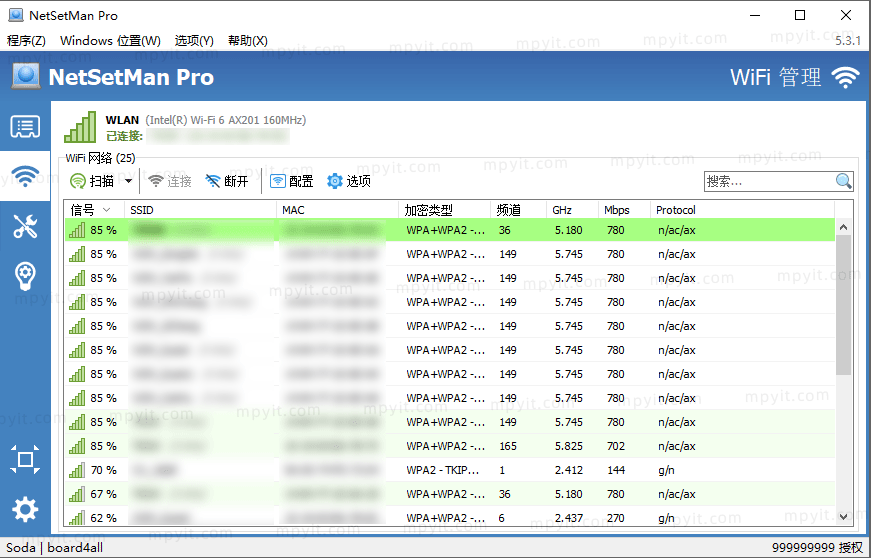Open the tools wrench sidebar icon
Screen dimensions: 871x558
click(25, 226)
